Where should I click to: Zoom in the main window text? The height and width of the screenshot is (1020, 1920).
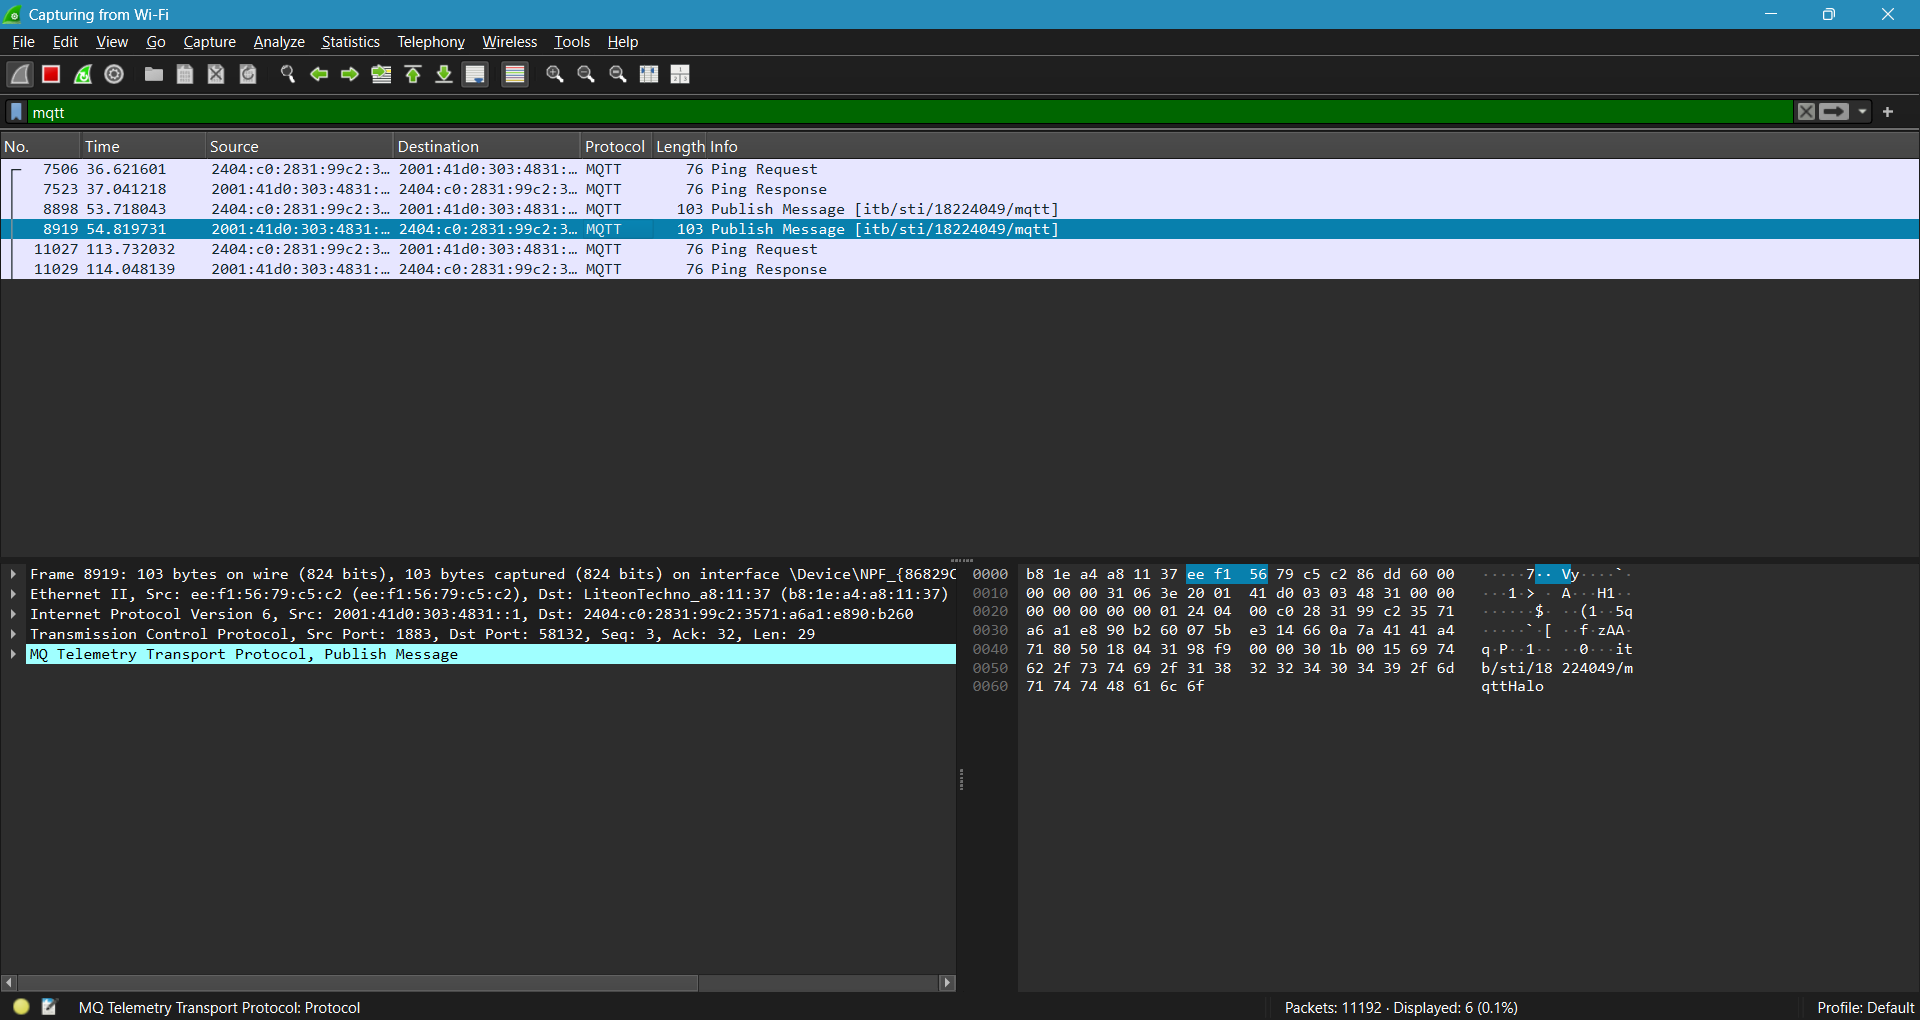click(555, 74)
